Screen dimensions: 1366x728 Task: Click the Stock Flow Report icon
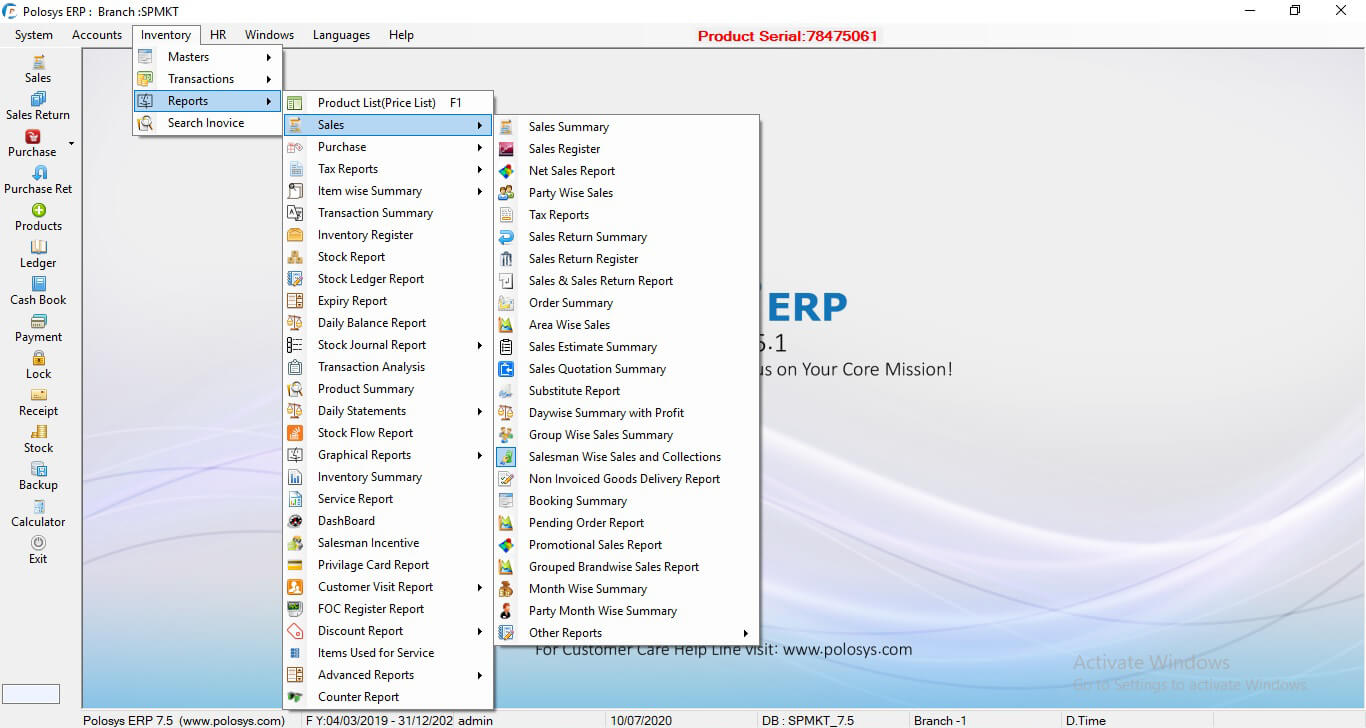[x=295, y=433]
